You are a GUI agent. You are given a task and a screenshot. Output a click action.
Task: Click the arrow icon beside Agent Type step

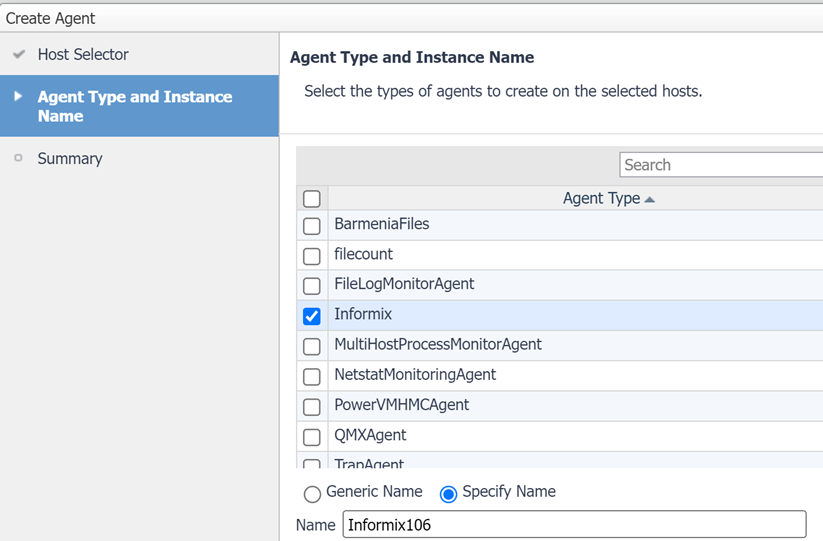[18, 97]
